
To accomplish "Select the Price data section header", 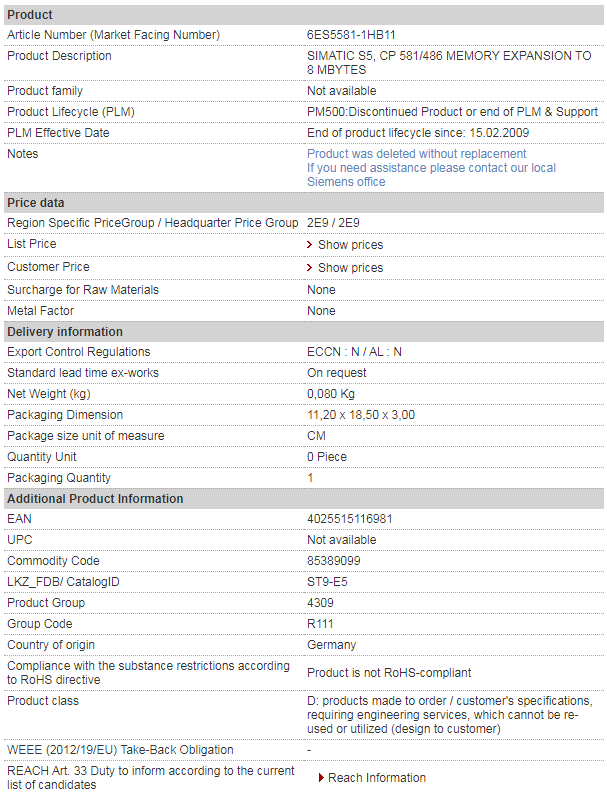I will [304, 203].
